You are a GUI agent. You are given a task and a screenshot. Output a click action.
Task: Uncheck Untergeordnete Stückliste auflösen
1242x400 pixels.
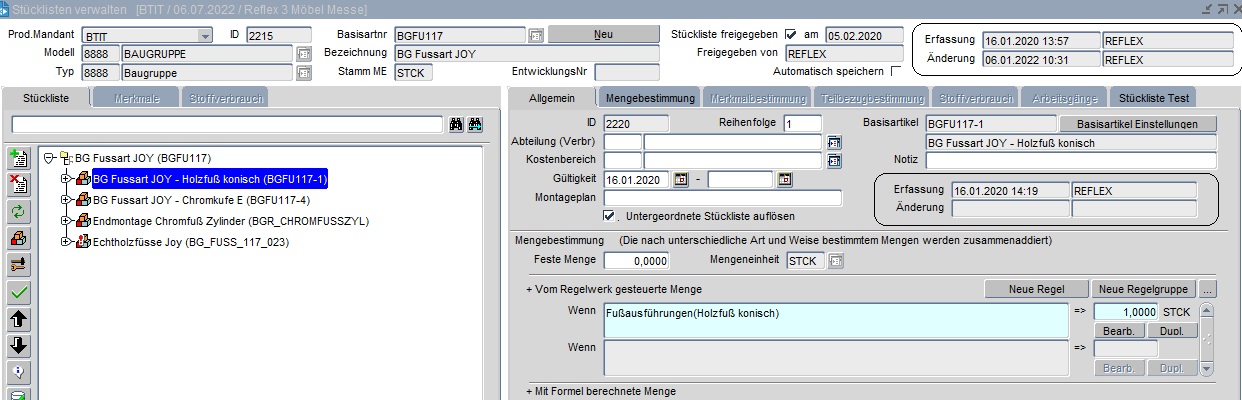coord(609,216)
